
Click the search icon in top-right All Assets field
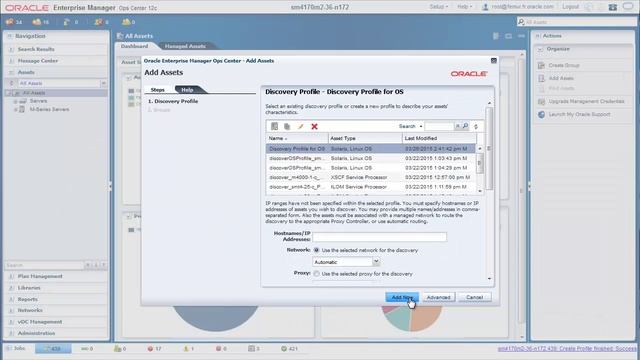click(x=521, y=22)
